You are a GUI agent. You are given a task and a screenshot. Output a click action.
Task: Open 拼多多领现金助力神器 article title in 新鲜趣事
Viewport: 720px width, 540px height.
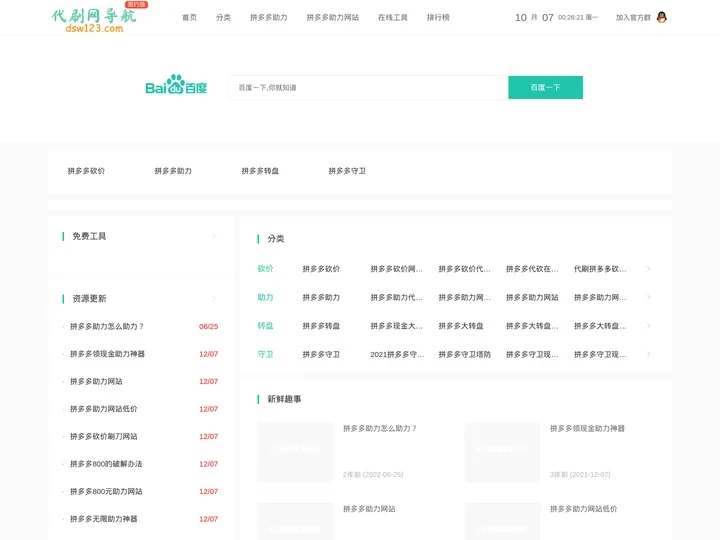(587, 428)
